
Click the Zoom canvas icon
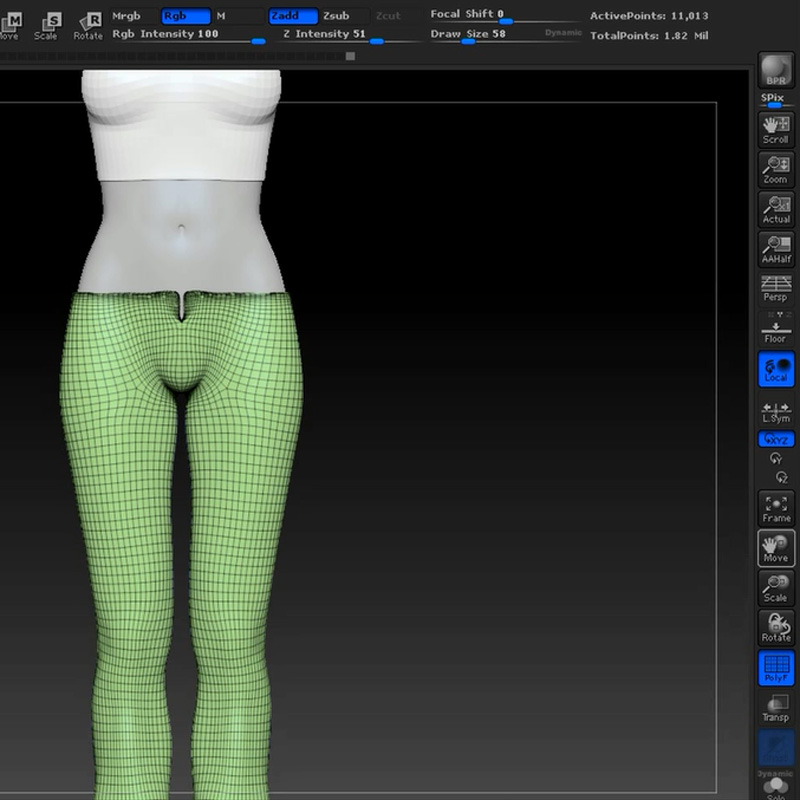[776, 170]
